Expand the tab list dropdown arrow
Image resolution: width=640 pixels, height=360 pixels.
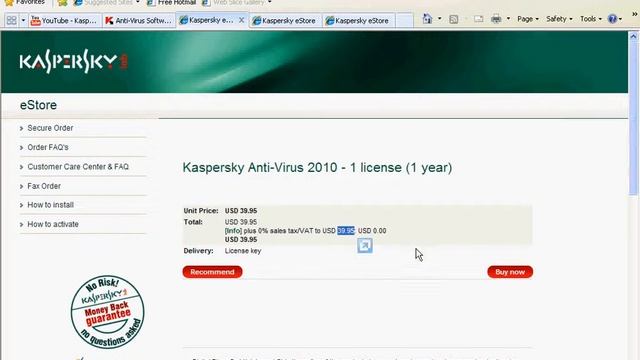point(23,20)
